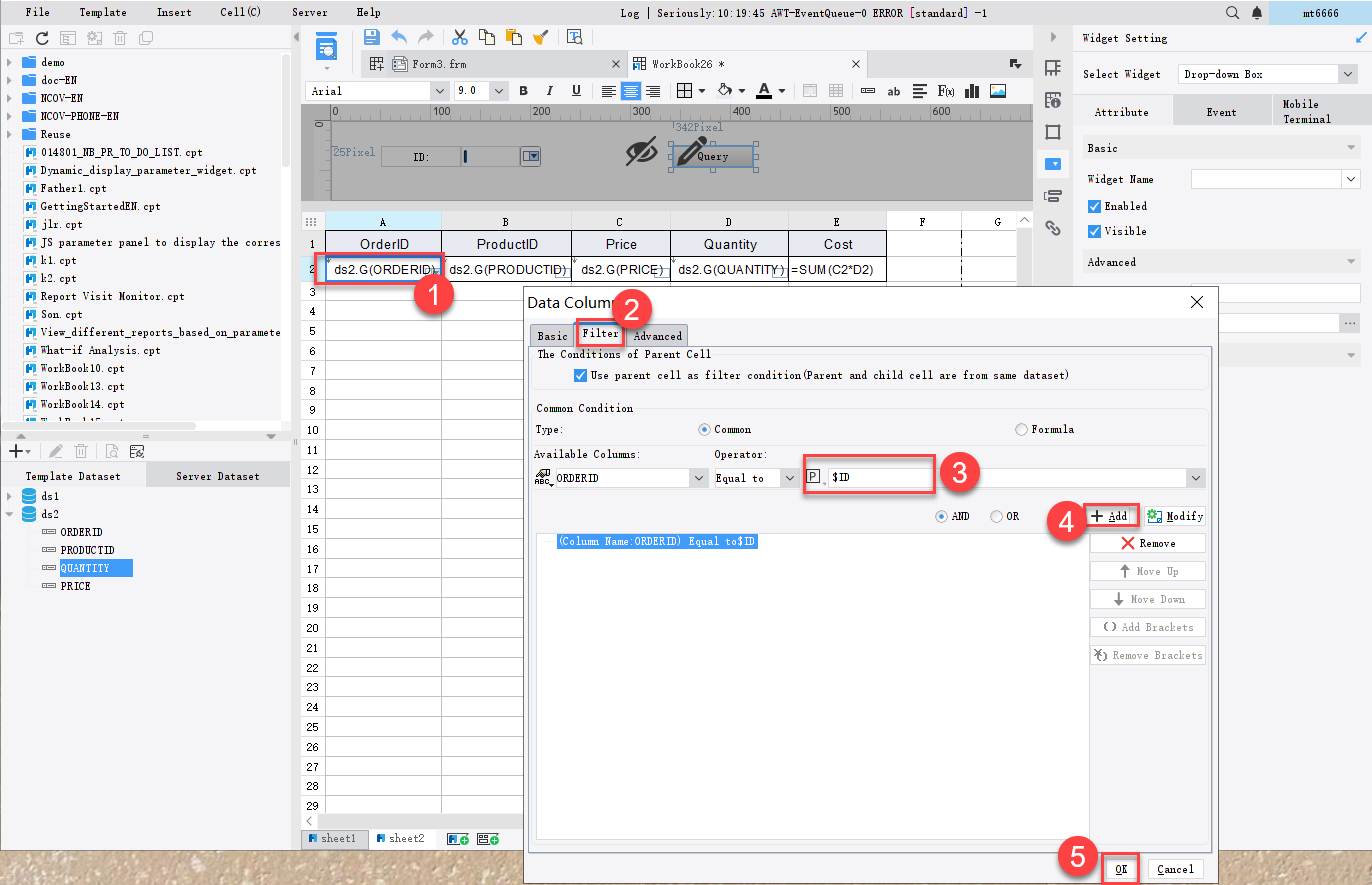Disable the Enabled checkbox in Widget Setting

point(1092,205)
